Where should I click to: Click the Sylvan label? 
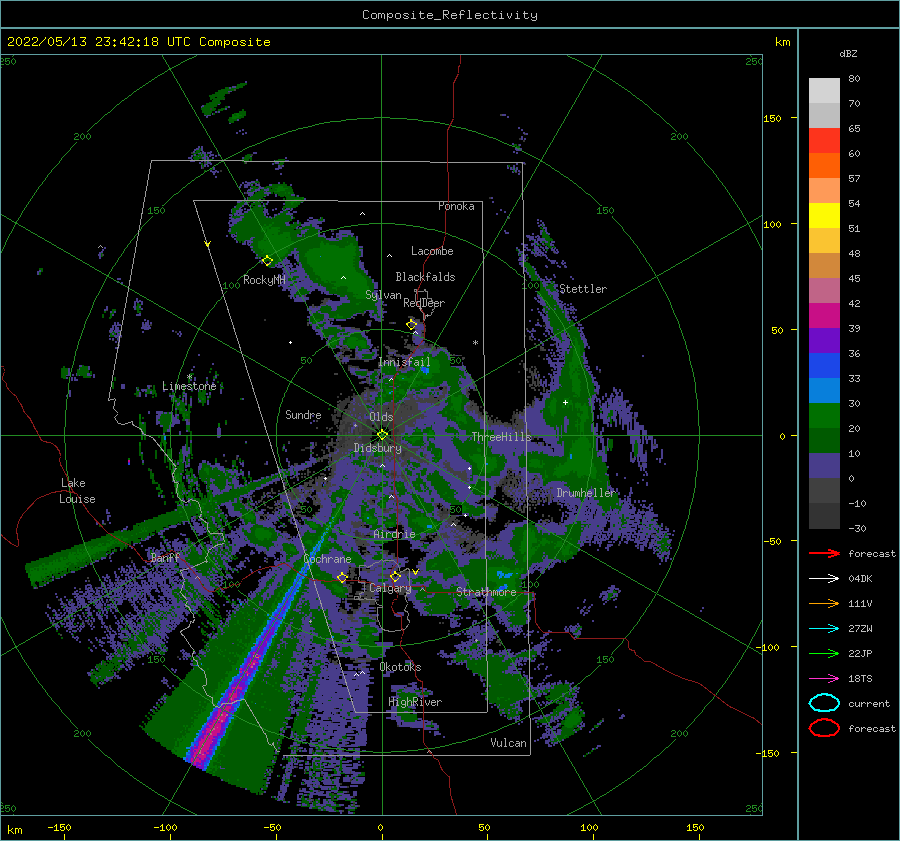383,295
